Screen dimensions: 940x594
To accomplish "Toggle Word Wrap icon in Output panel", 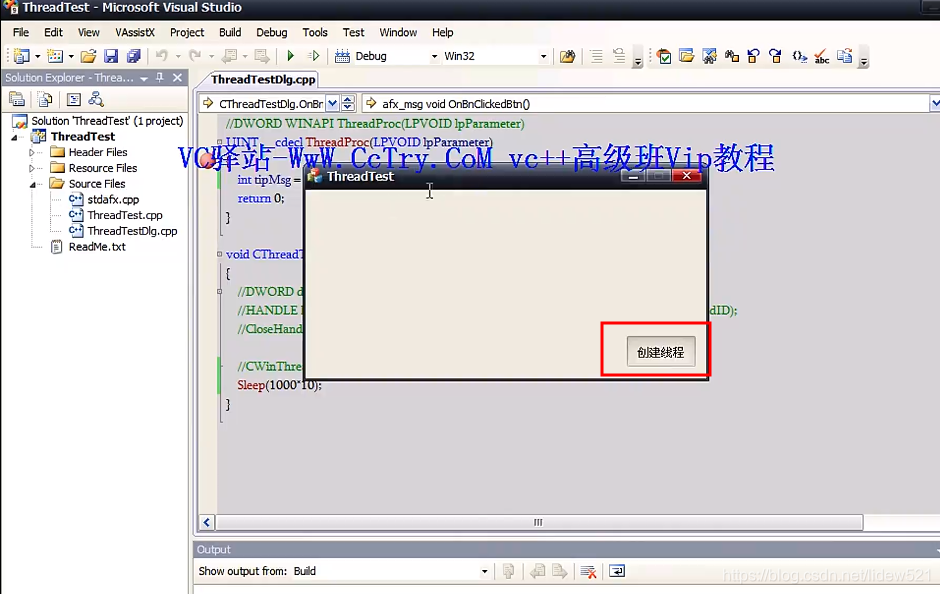I will (617, 571).
